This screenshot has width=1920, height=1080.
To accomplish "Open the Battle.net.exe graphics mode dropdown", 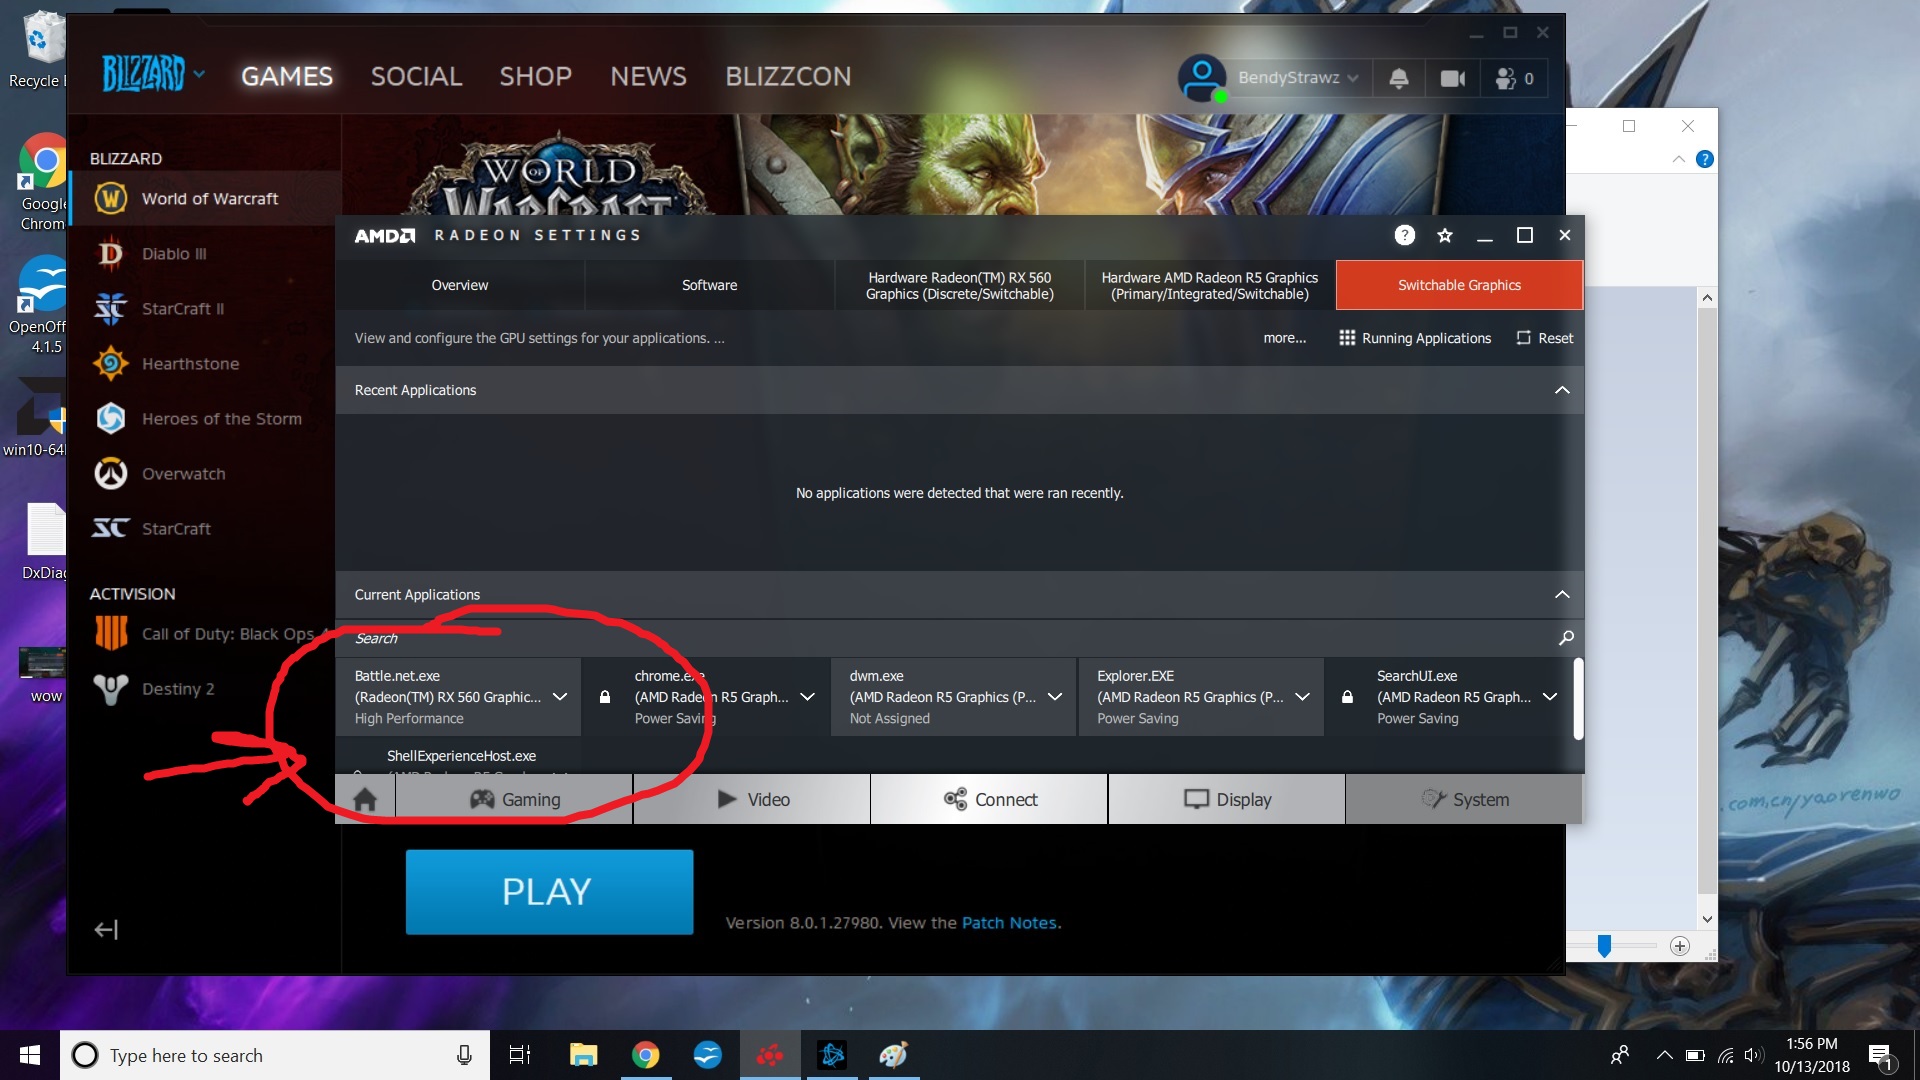I will tap(560, 697).
